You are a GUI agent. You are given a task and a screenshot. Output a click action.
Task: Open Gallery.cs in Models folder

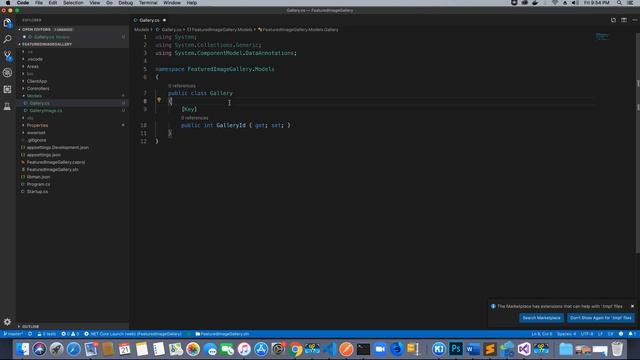click(x=39, y=103)
